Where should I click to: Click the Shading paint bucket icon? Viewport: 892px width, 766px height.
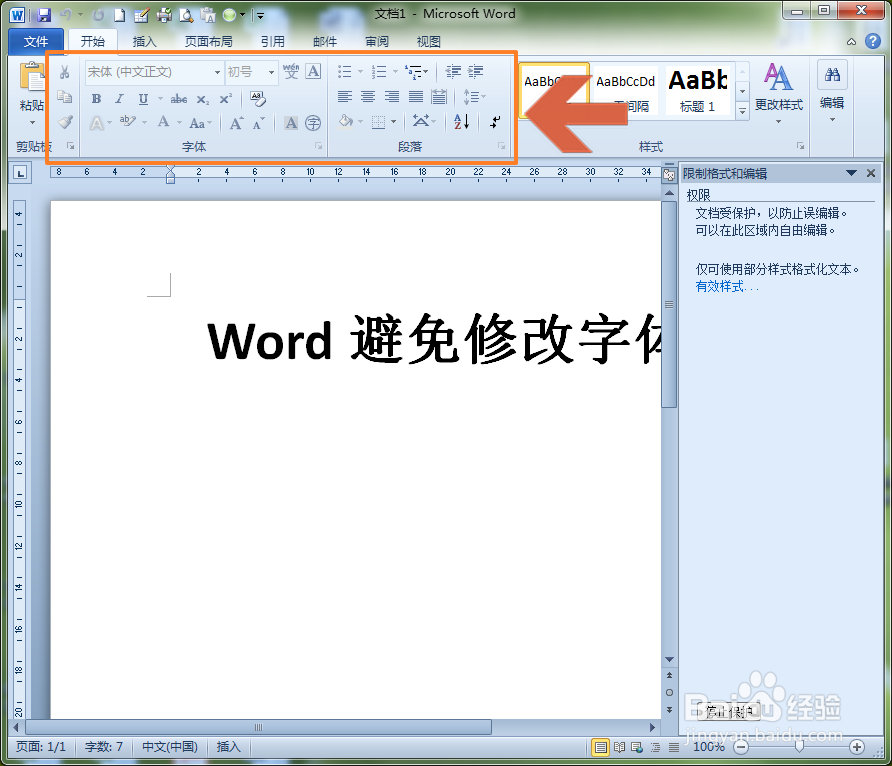(x=346, y=121)
